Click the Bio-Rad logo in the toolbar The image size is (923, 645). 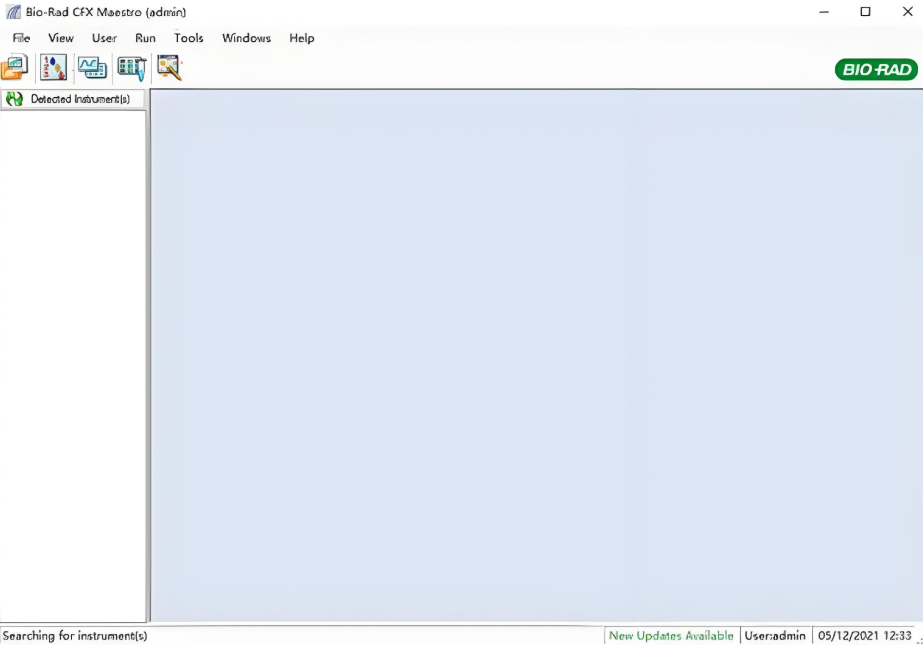coord(876,69)
